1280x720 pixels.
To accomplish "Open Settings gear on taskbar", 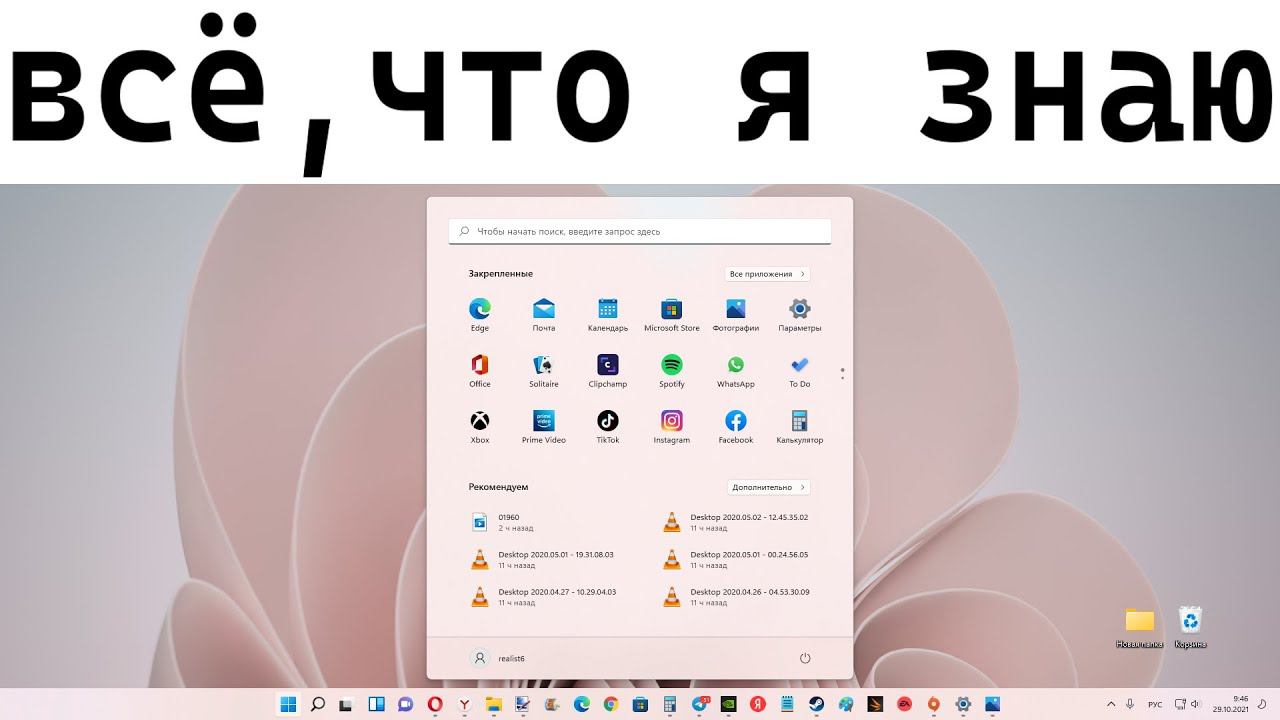I will click(x=963, y=704).
